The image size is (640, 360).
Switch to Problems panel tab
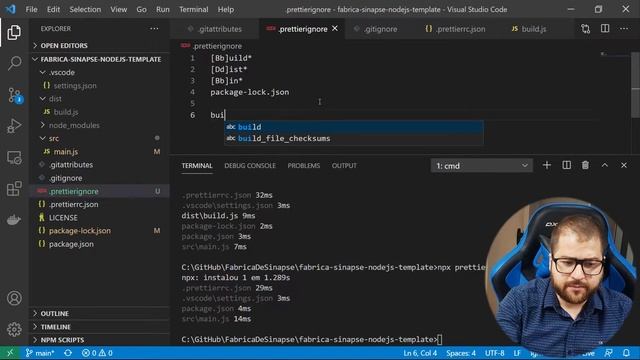tap(304, 166)
